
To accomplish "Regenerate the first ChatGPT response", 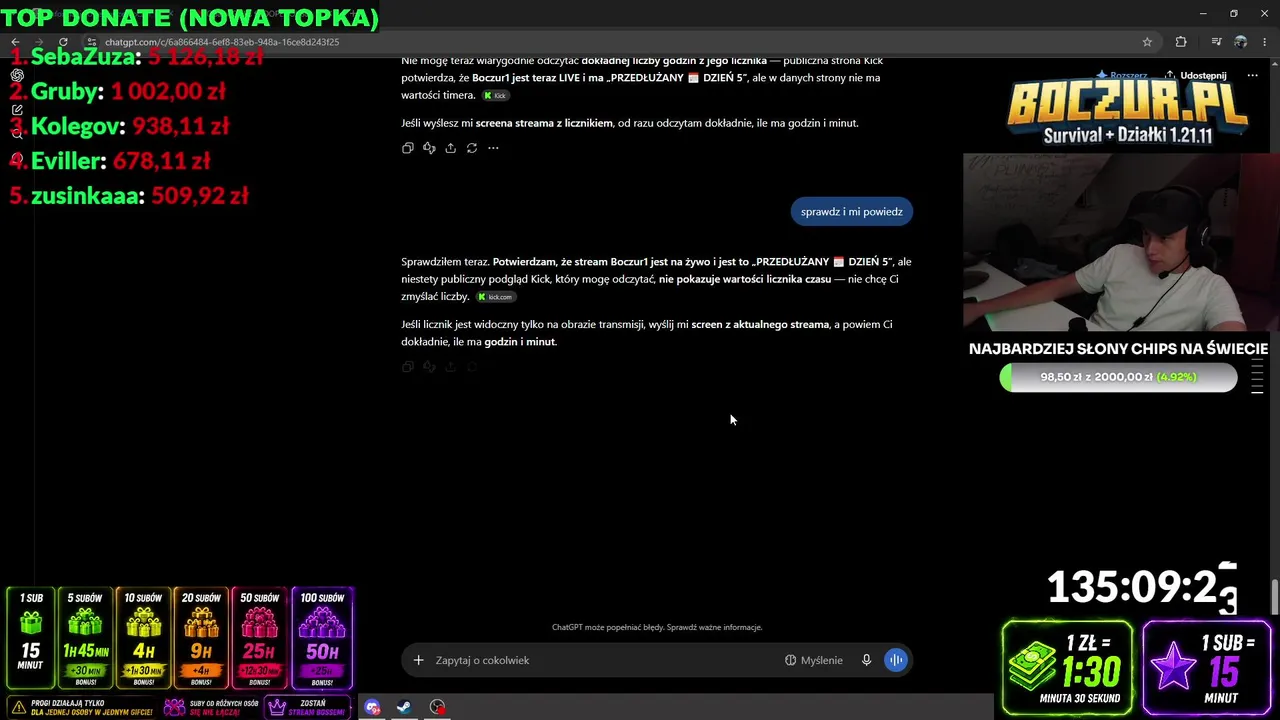I will click(x=472, y=148).
